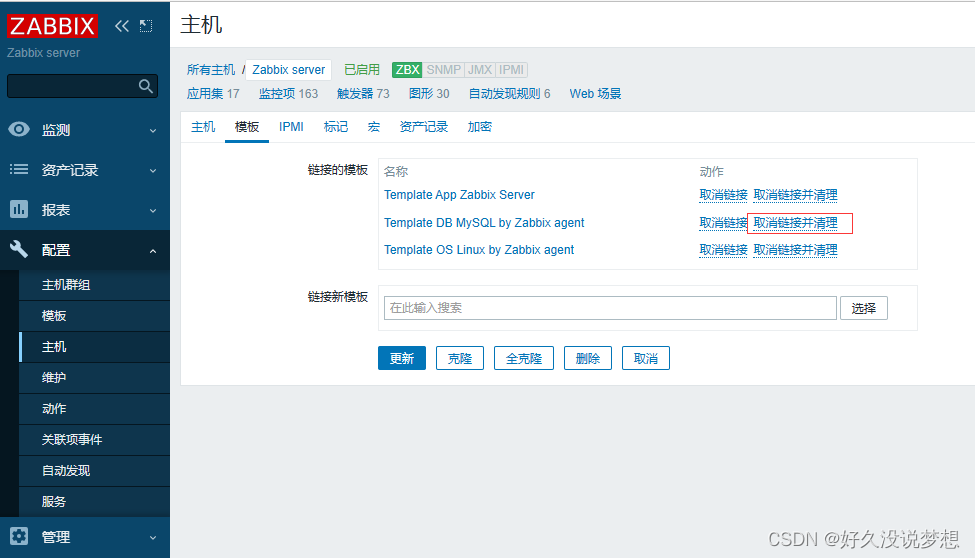Click 取消链接并清理 for Template DB MySQL
The image size is (975, 558).
pos(795,223)
